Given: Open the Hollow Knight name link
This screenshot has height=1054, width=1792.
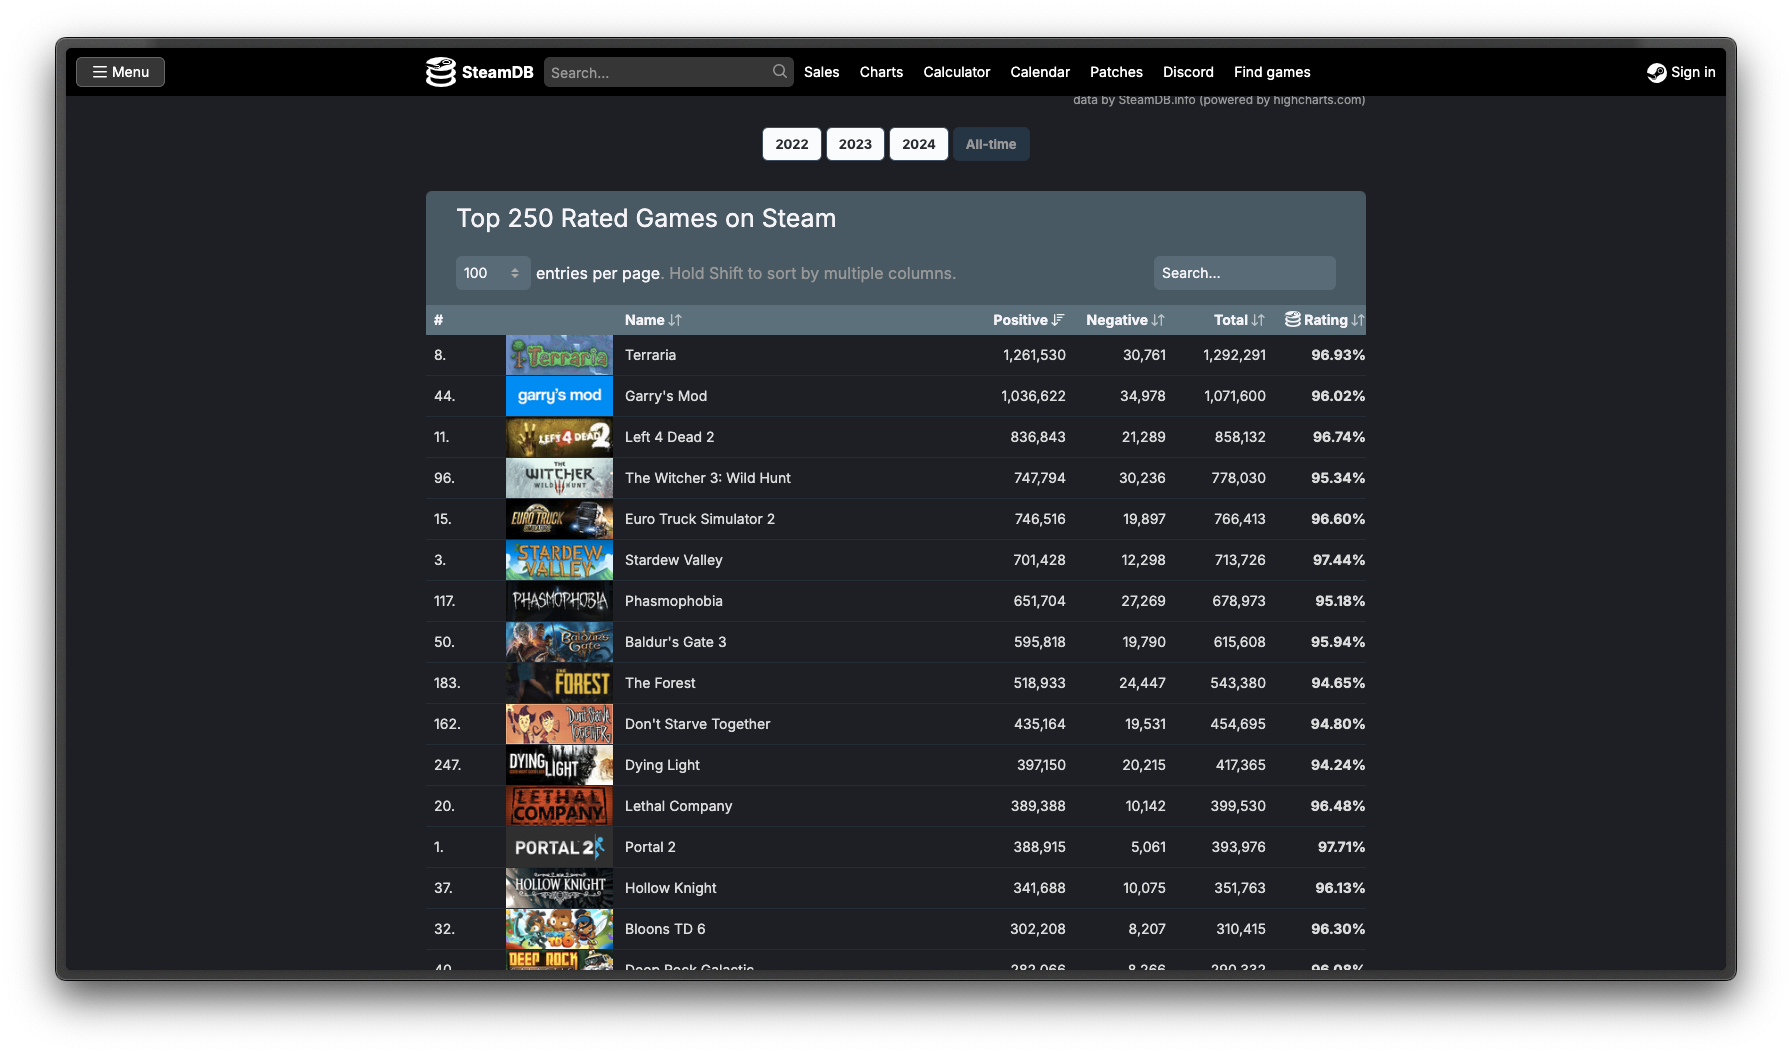Looking at the screenshot, I should 670,888.
